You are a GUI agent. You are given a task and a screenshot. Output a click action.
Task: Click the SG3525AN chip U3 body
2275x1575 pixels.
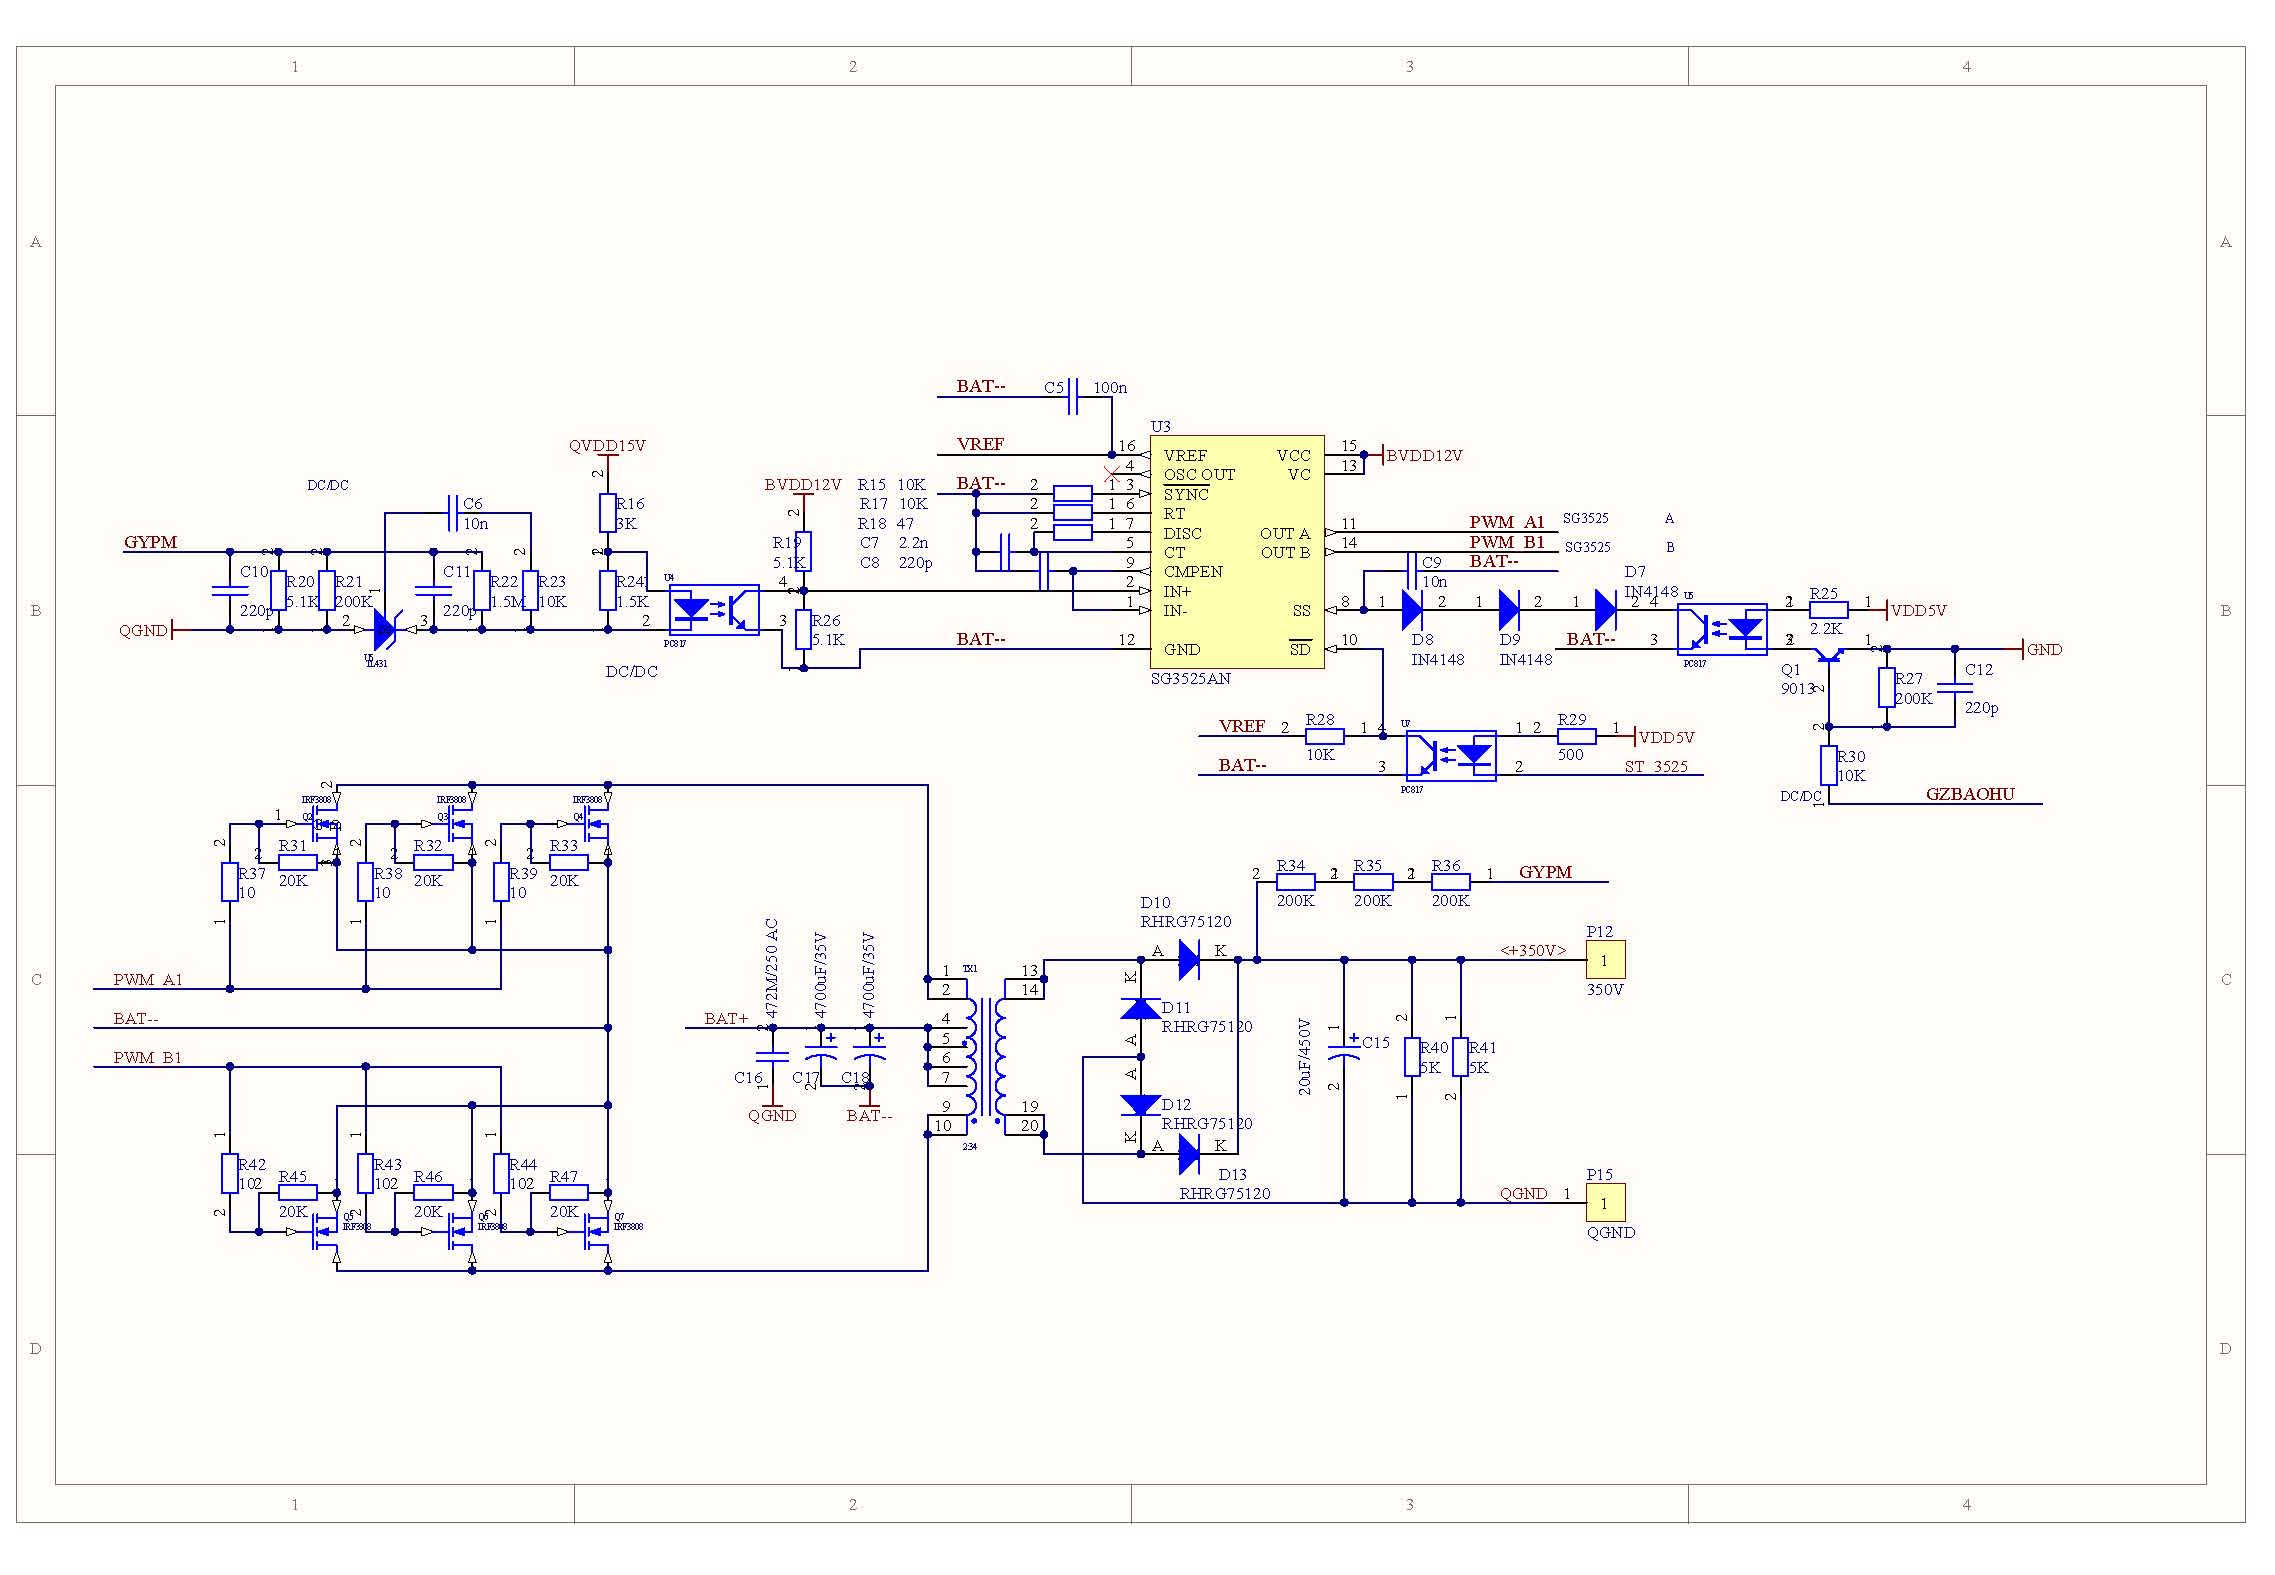click(1237, 552)
